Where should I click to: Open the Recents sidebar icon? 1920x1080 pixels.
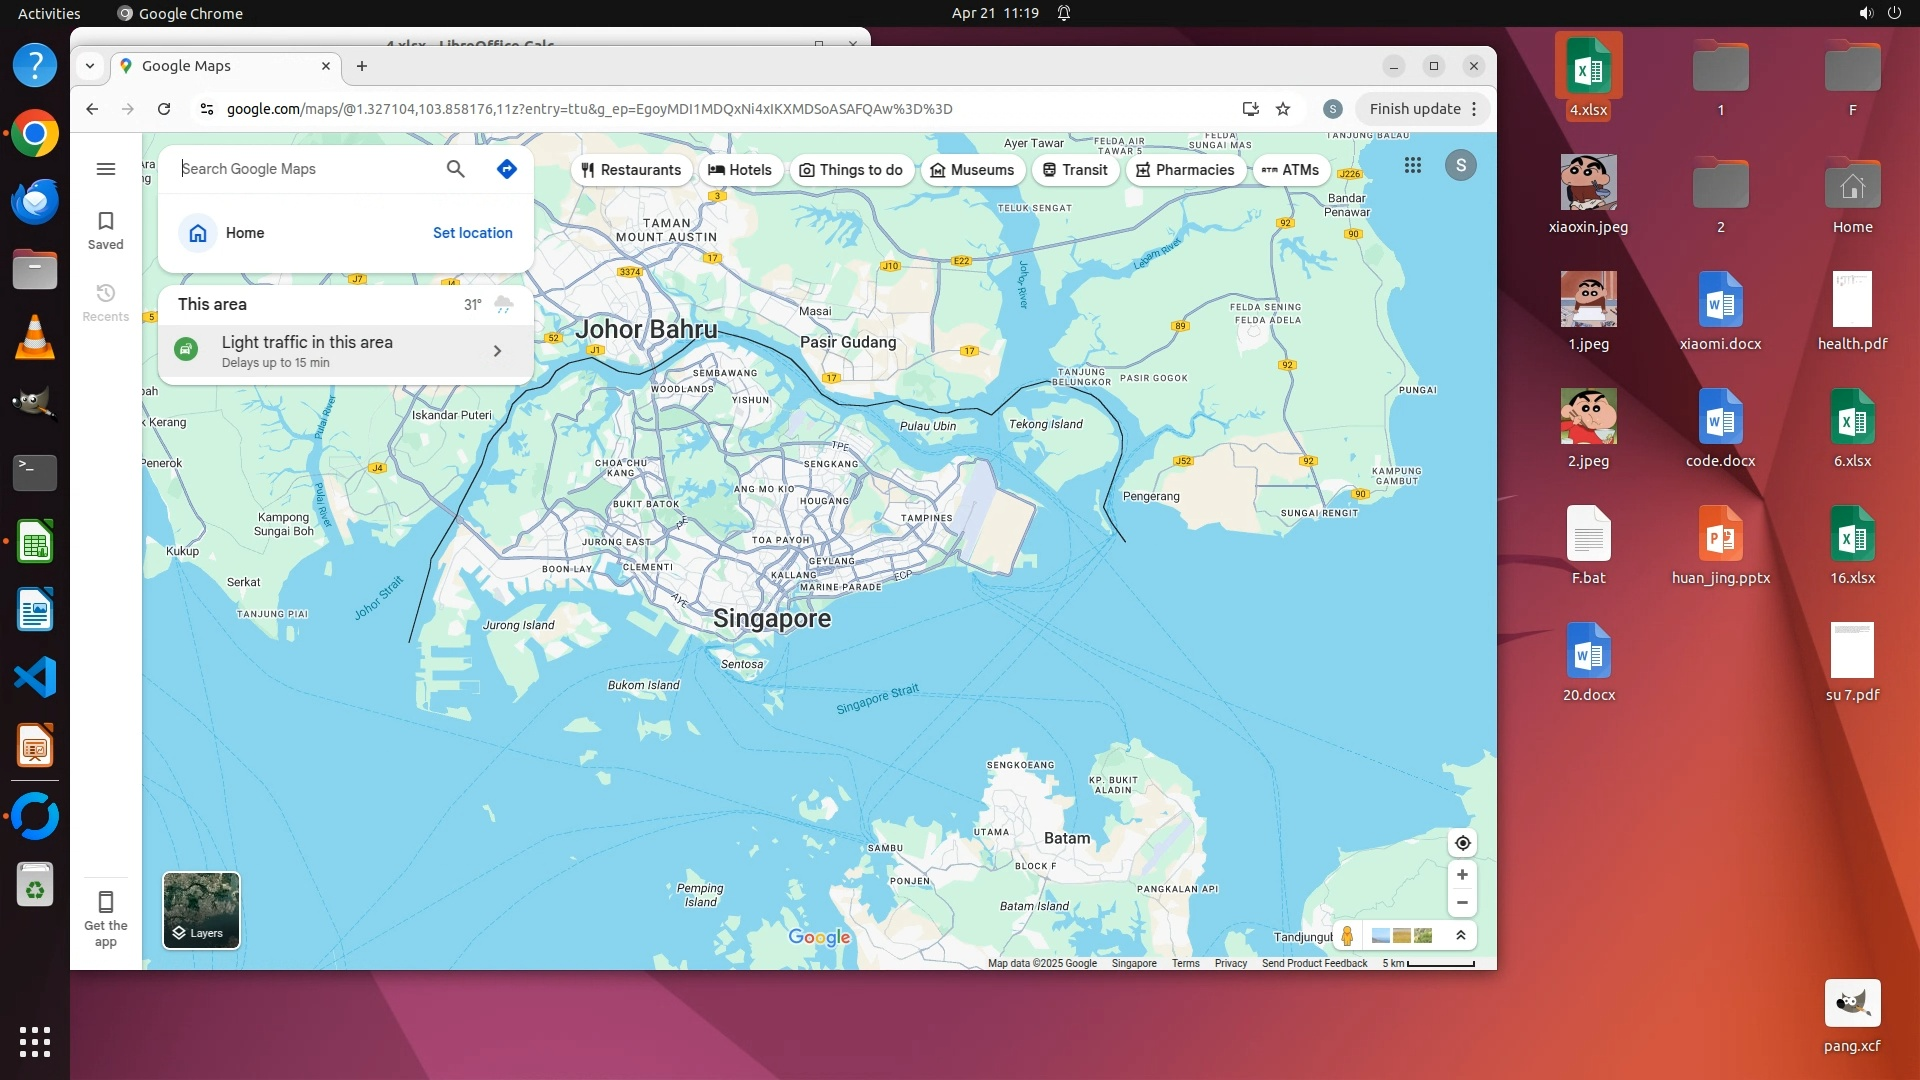(x=106, y=302)
